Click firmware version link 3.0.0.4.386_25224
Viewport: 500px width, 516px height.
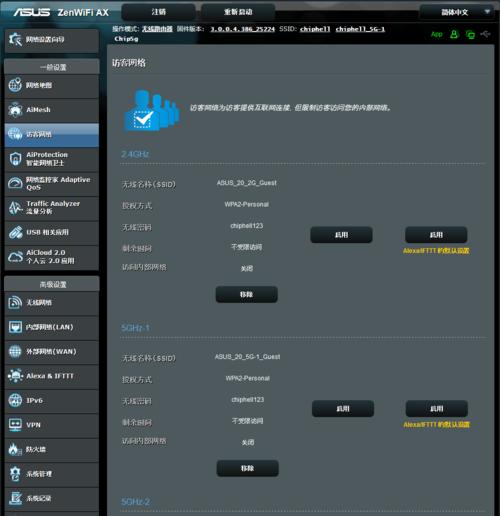pyautogui.click(x=242, y=29)
